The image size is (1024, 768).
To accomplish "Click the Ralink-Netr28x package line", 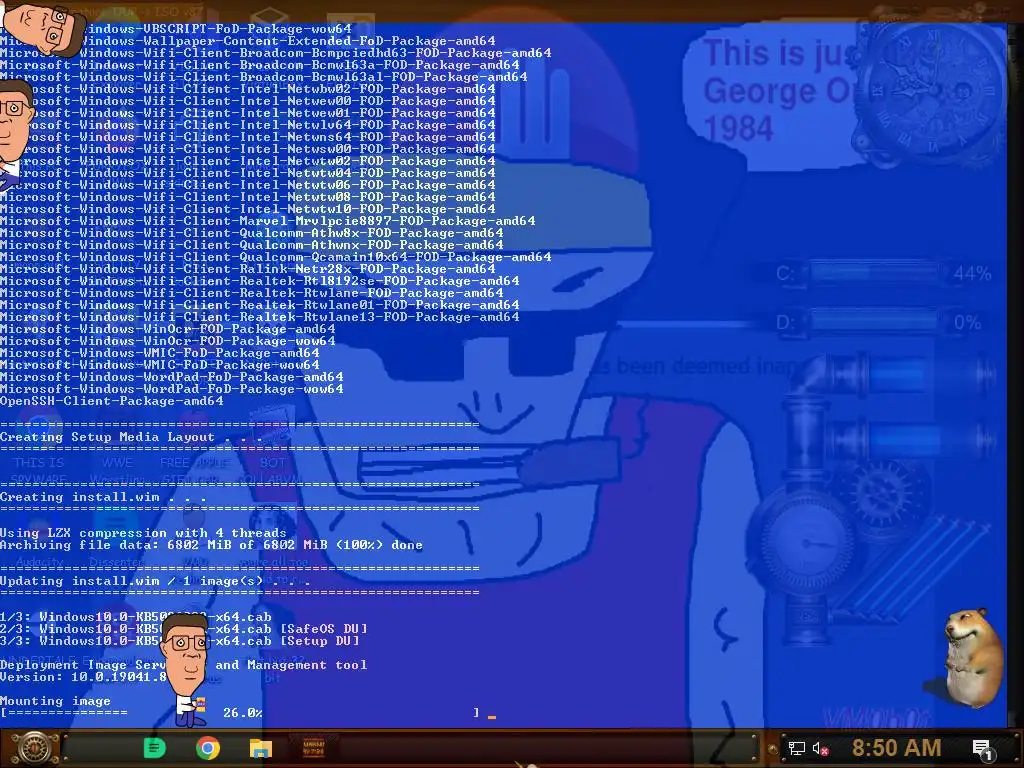I will point(248,269).
